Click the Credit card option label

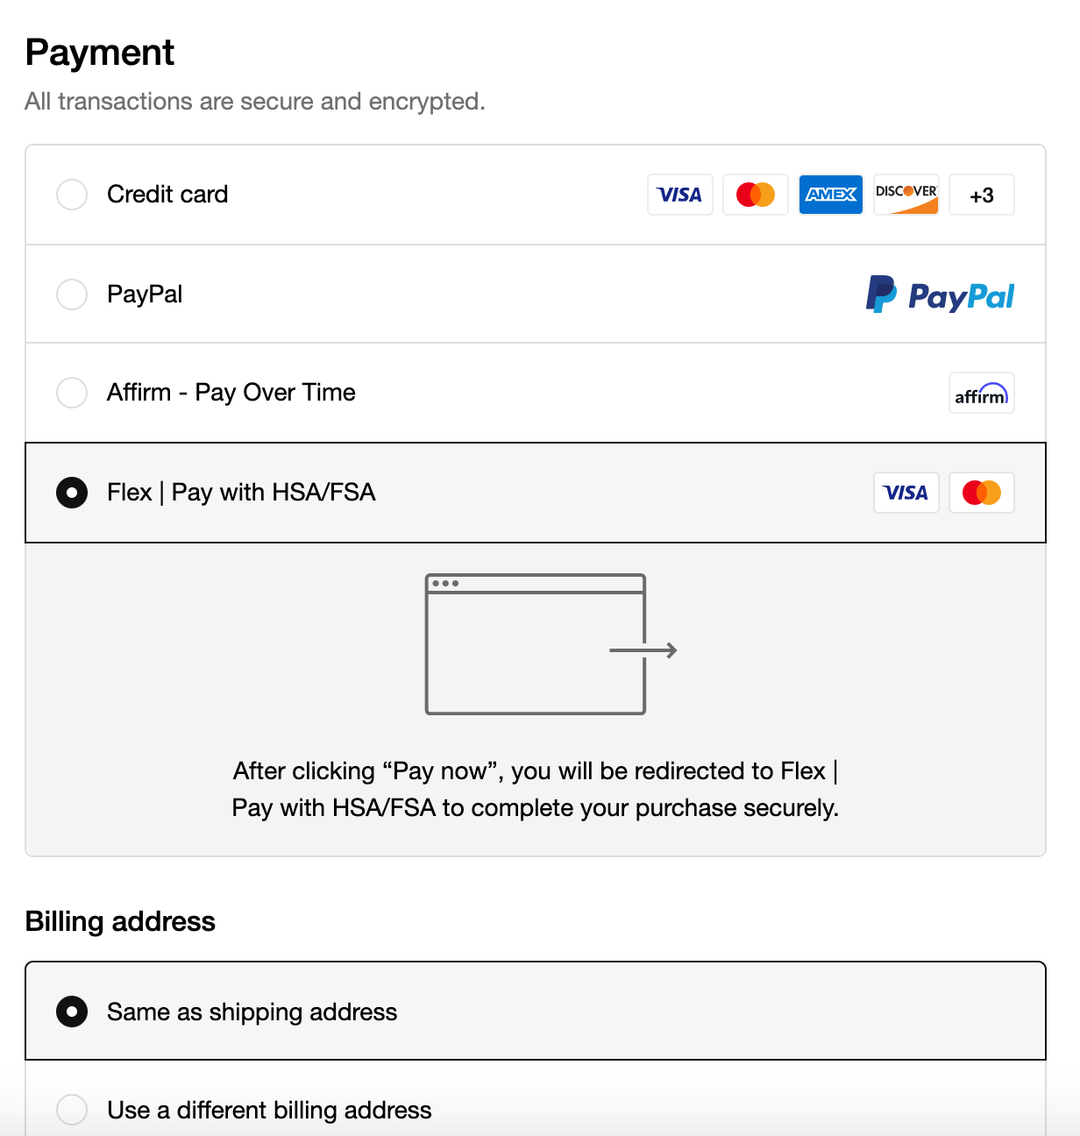[167, 195]
